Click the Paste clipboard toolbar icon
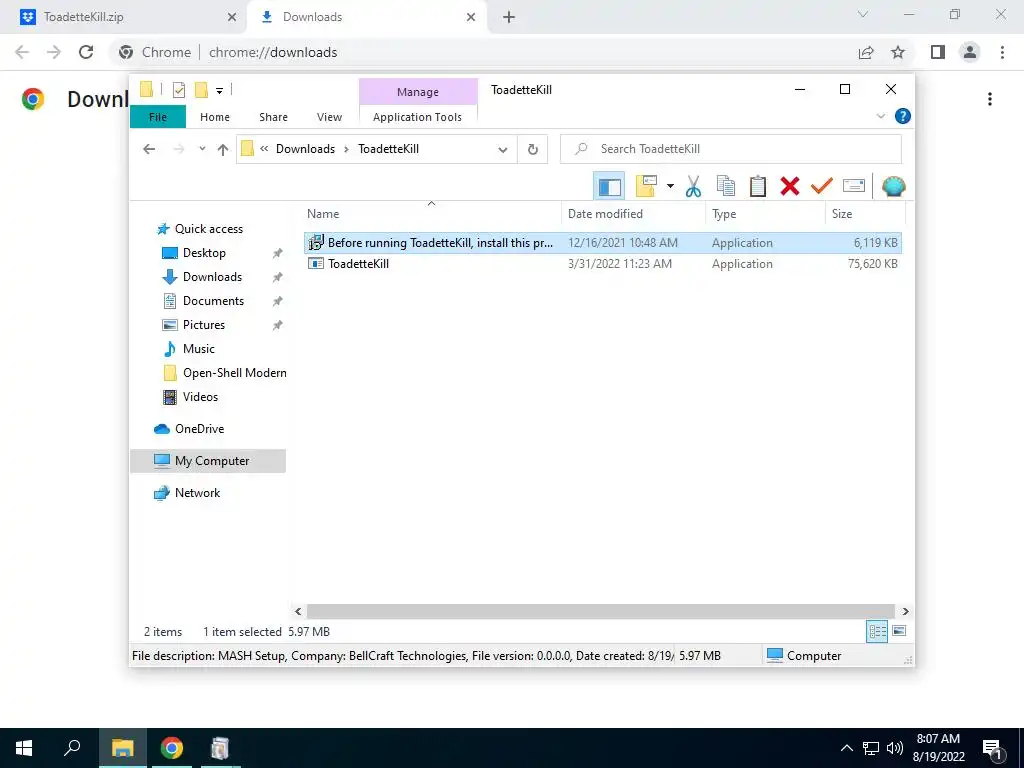The width and height of the screenshot is (1024, 768). (758, 187)
